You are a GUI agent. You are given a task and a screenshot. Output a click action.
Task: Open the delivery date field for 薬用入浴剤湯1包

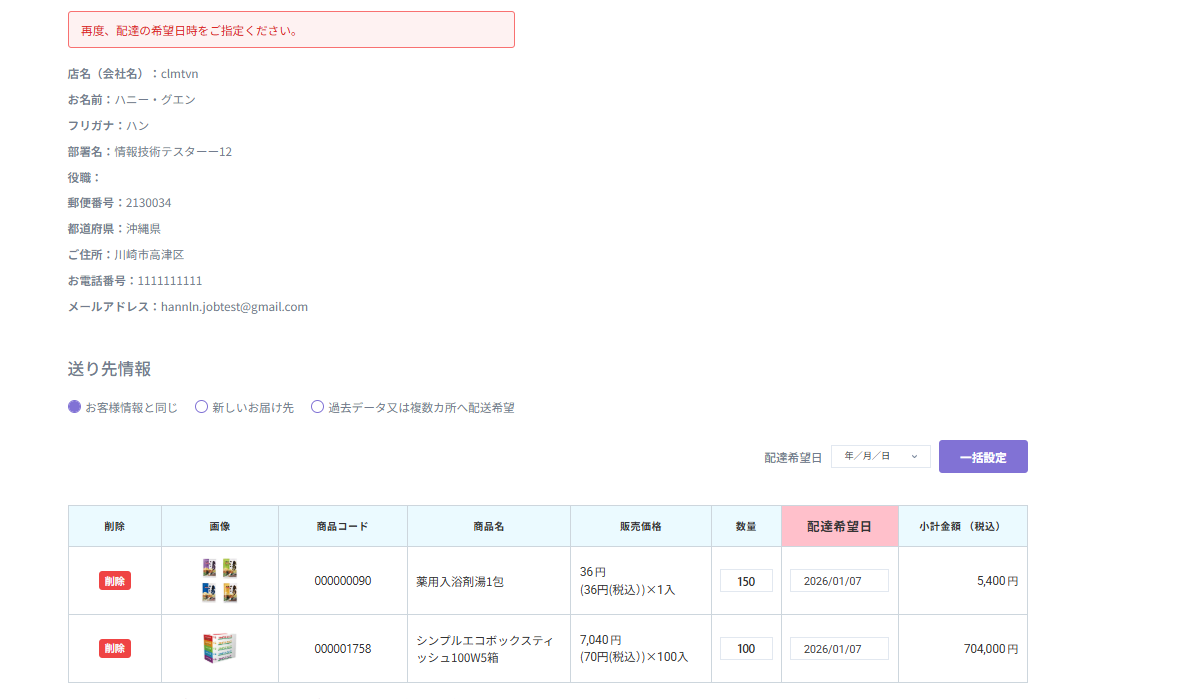839,581
